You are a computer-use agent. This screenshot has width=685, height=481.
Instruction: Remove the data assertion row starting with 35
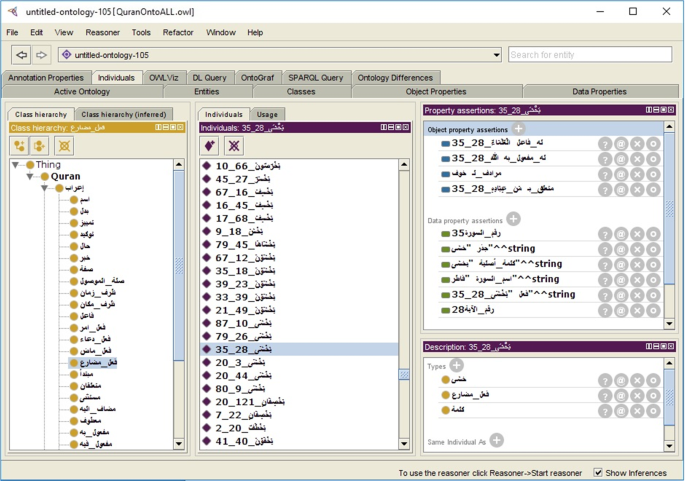637,234
